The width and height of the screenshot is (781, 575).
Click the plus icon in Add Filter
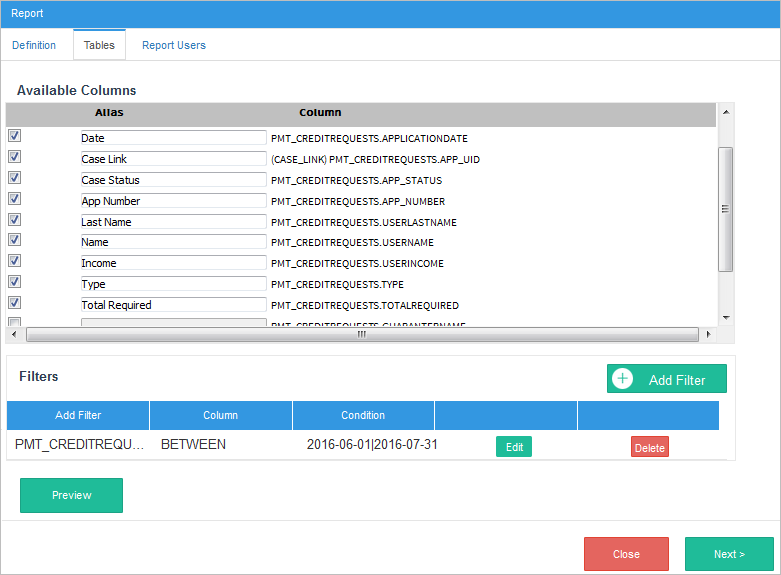click(623, 379)
